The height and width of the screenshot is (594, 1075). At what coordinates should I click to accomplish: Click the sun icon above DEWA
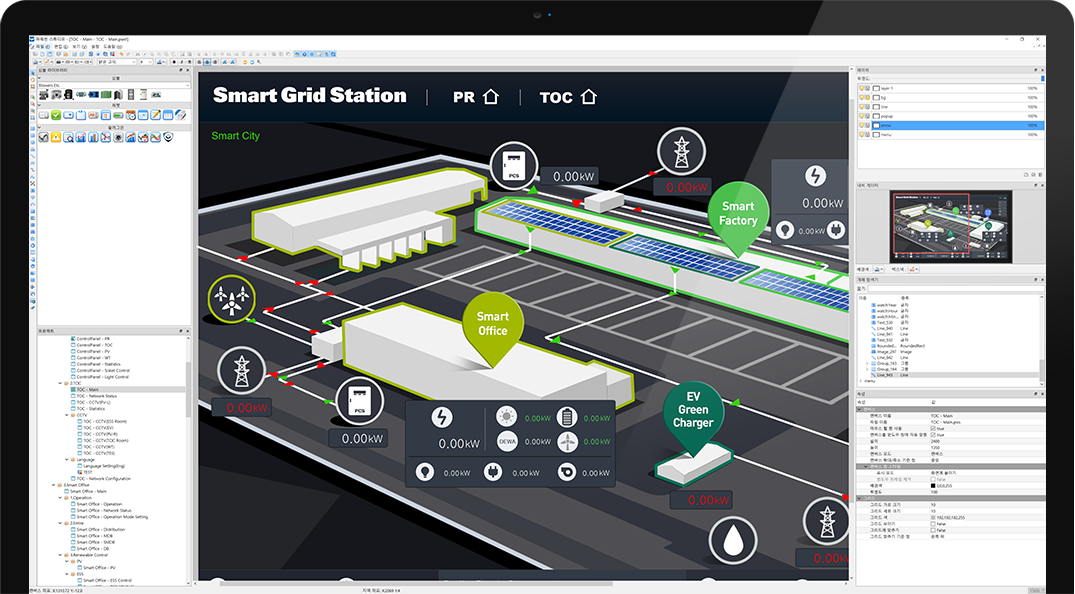507,417
